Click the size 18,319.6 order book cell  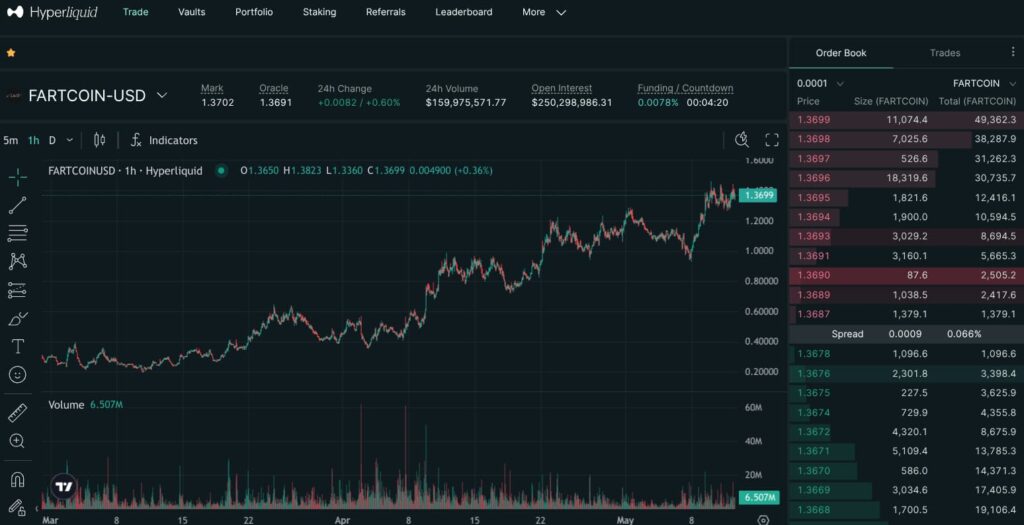906,178
